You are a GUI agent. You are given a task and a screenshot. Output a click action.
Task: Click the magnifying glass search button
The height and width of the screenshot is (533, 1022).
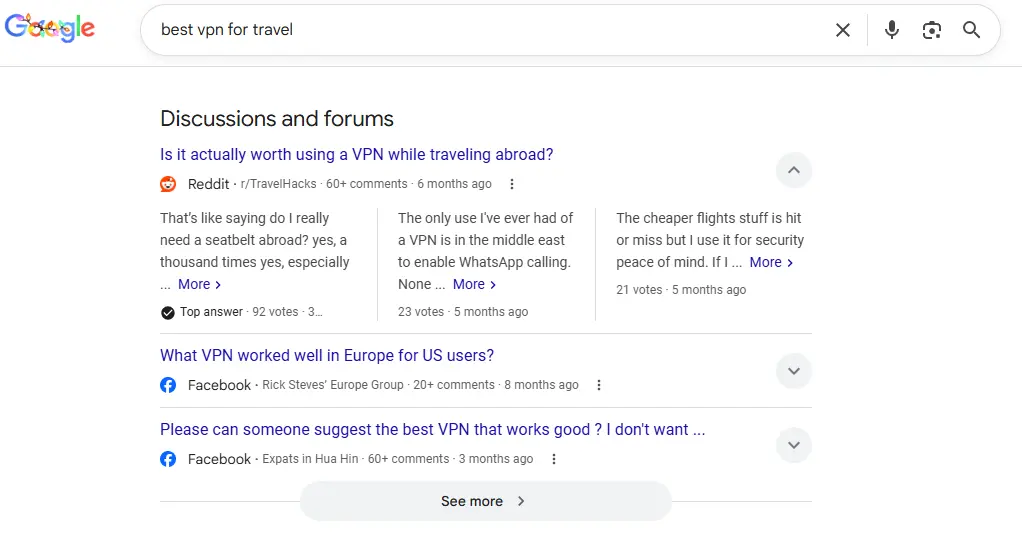(x=971, y=30)
